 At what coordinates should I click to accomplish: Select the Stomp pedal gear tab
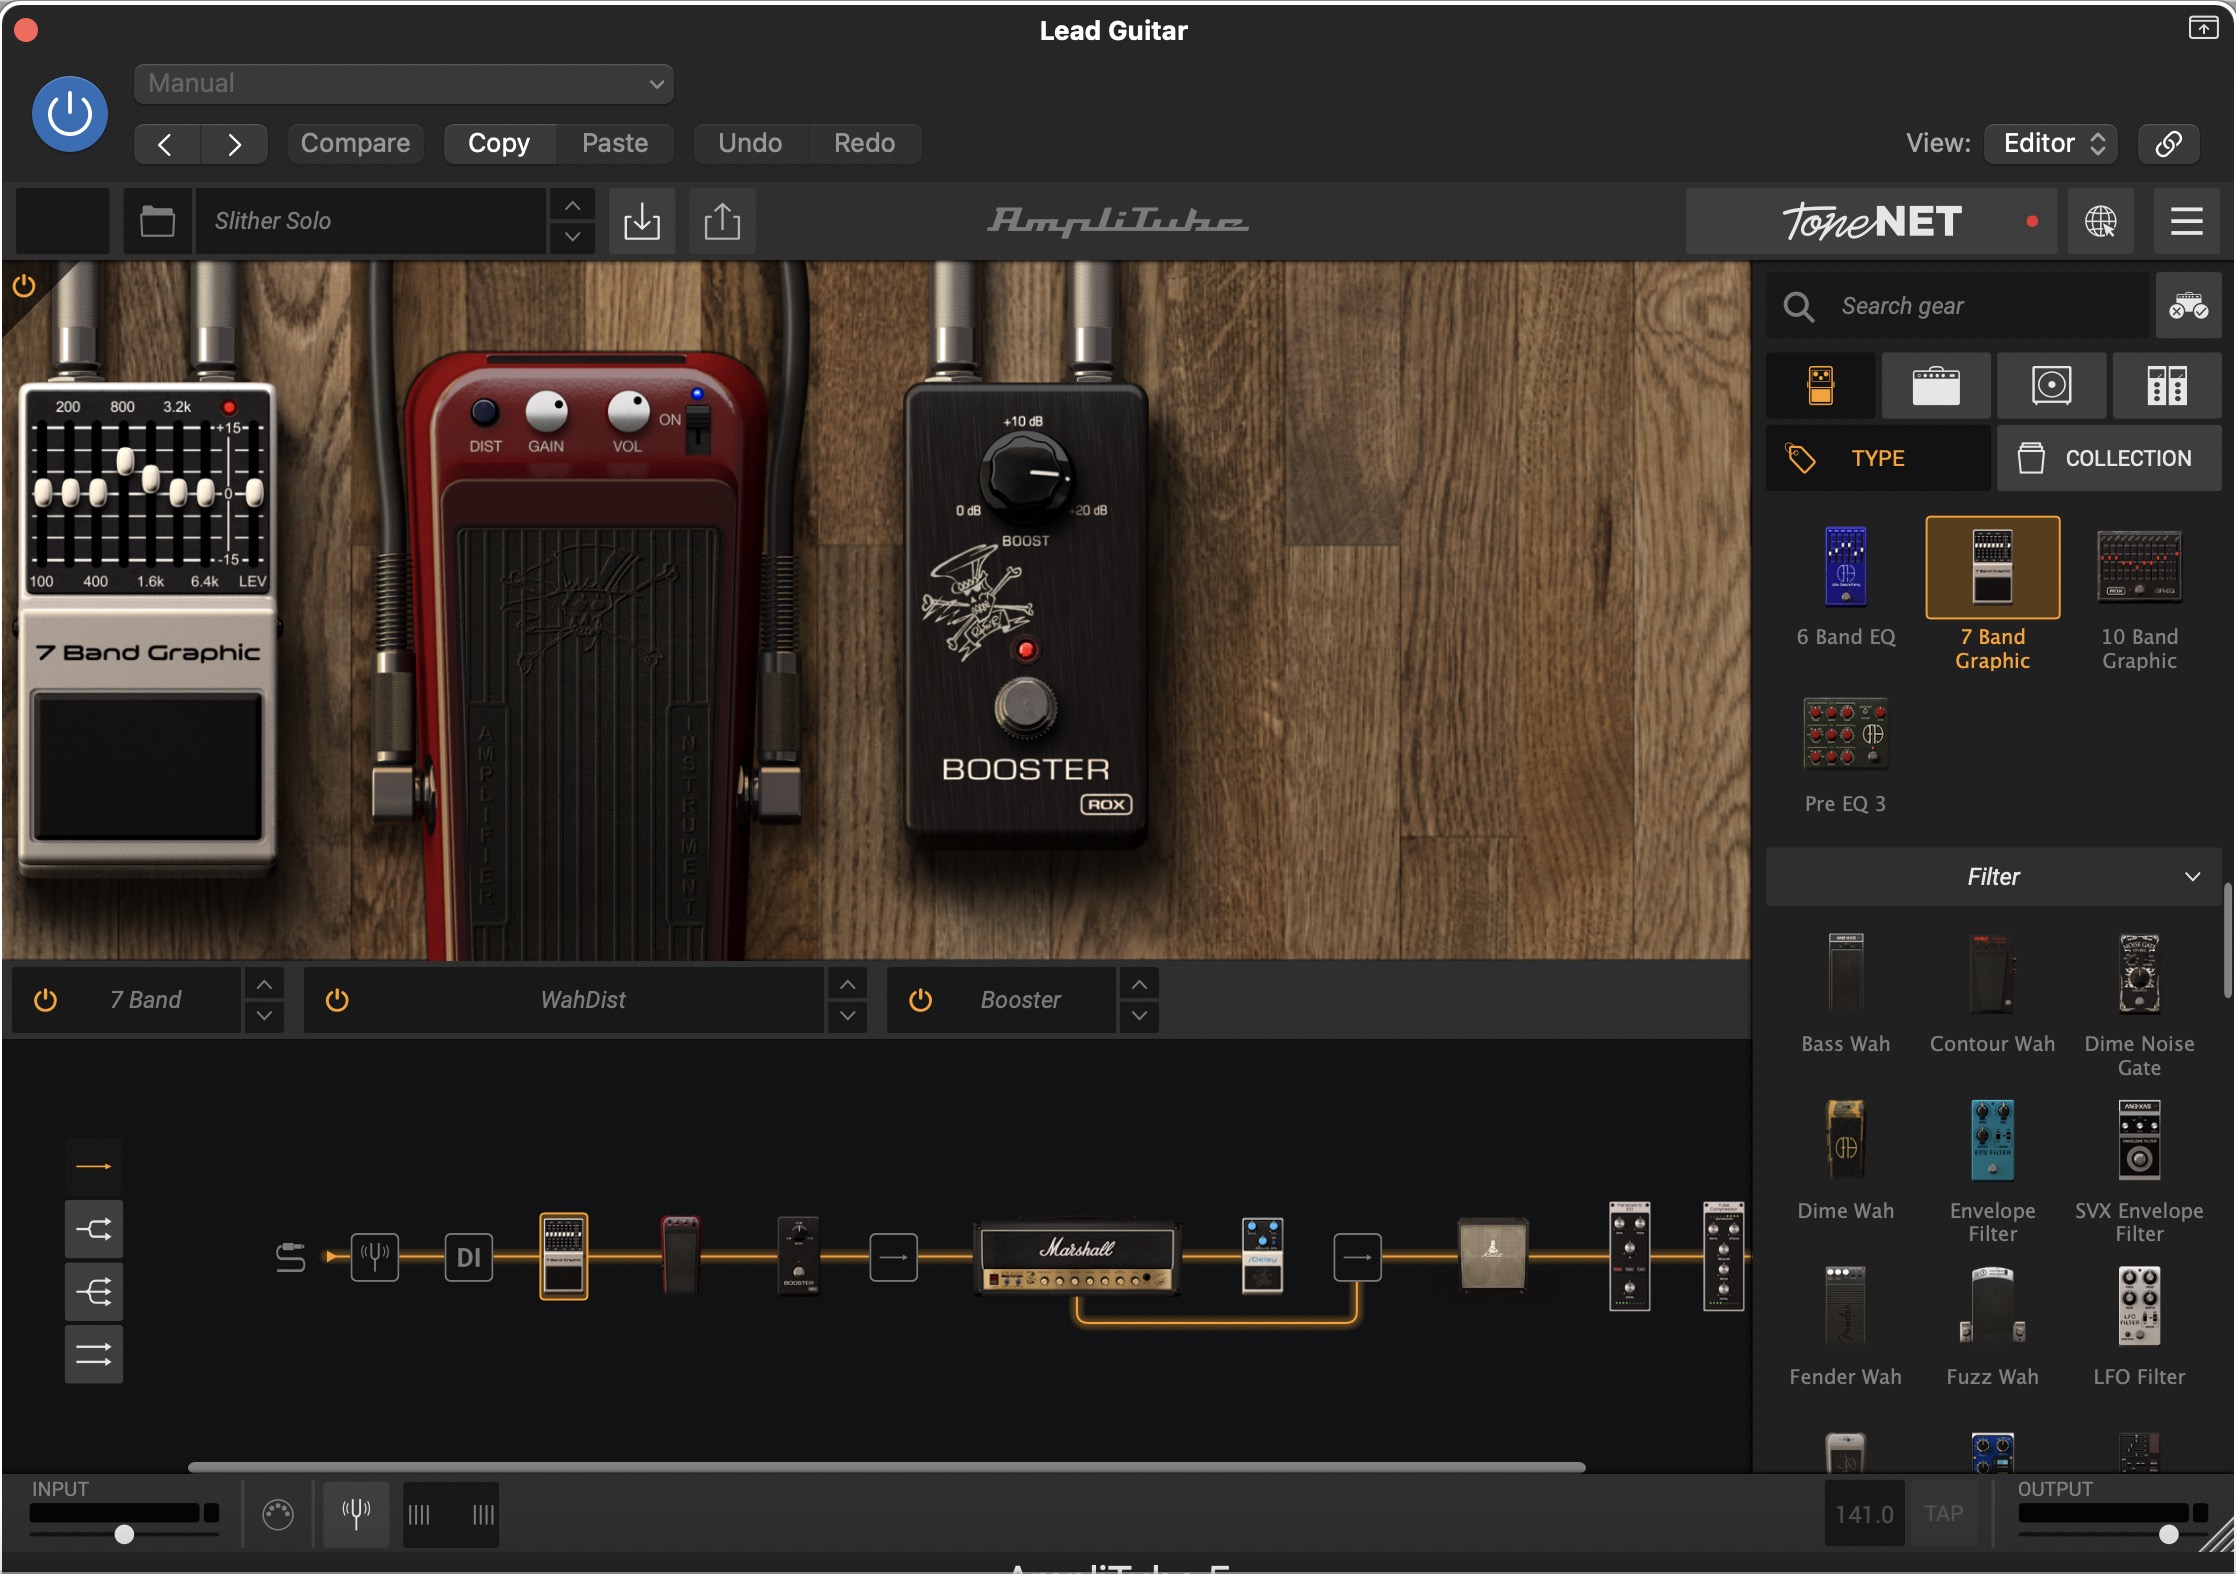[x=1821, y=385]
